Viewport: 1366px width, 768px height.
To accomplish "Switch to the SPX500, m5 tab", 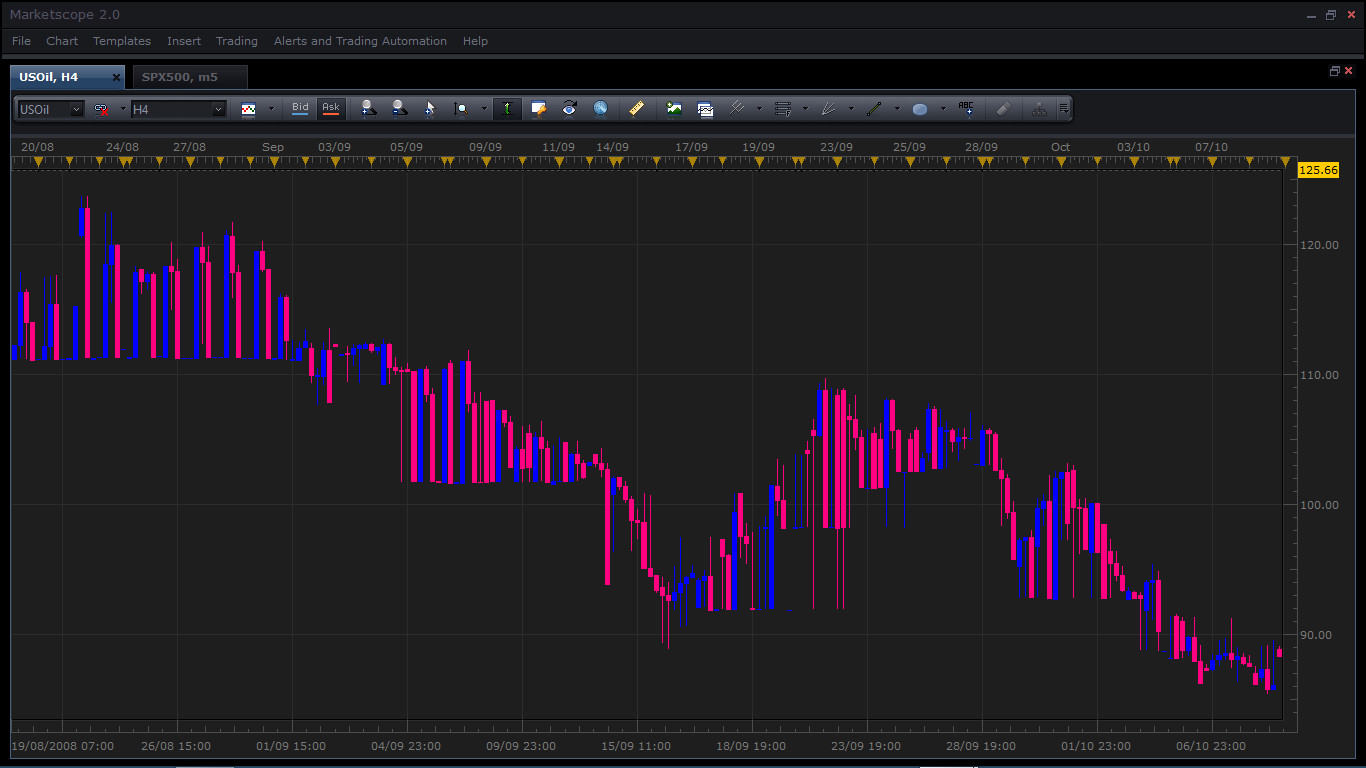I will (180, 77).
